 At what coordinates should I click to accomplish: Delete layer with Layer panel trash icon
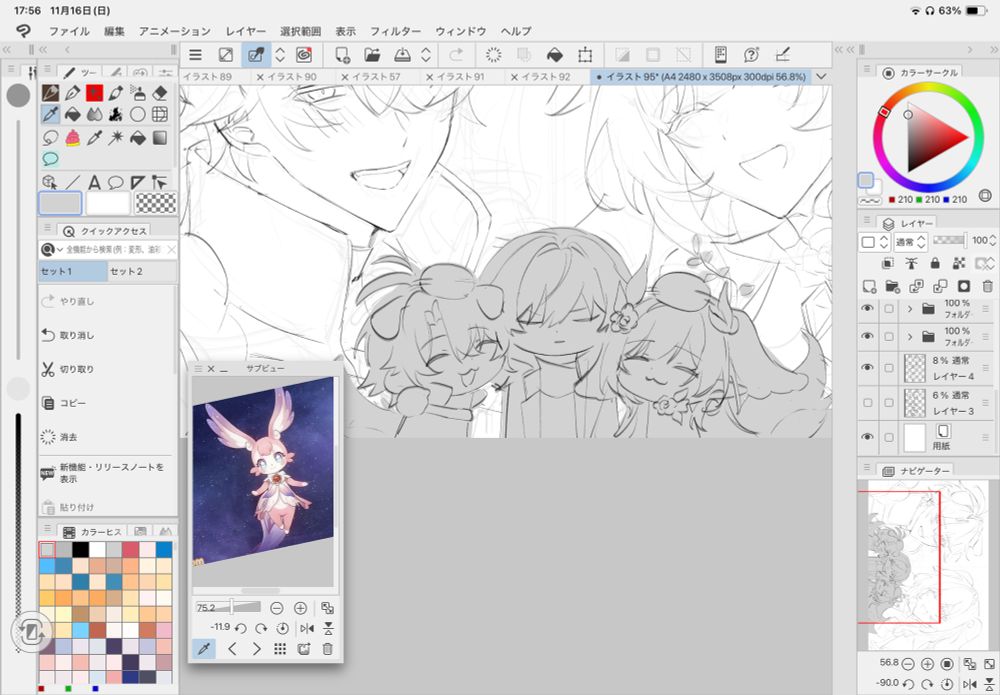point(987,286)
